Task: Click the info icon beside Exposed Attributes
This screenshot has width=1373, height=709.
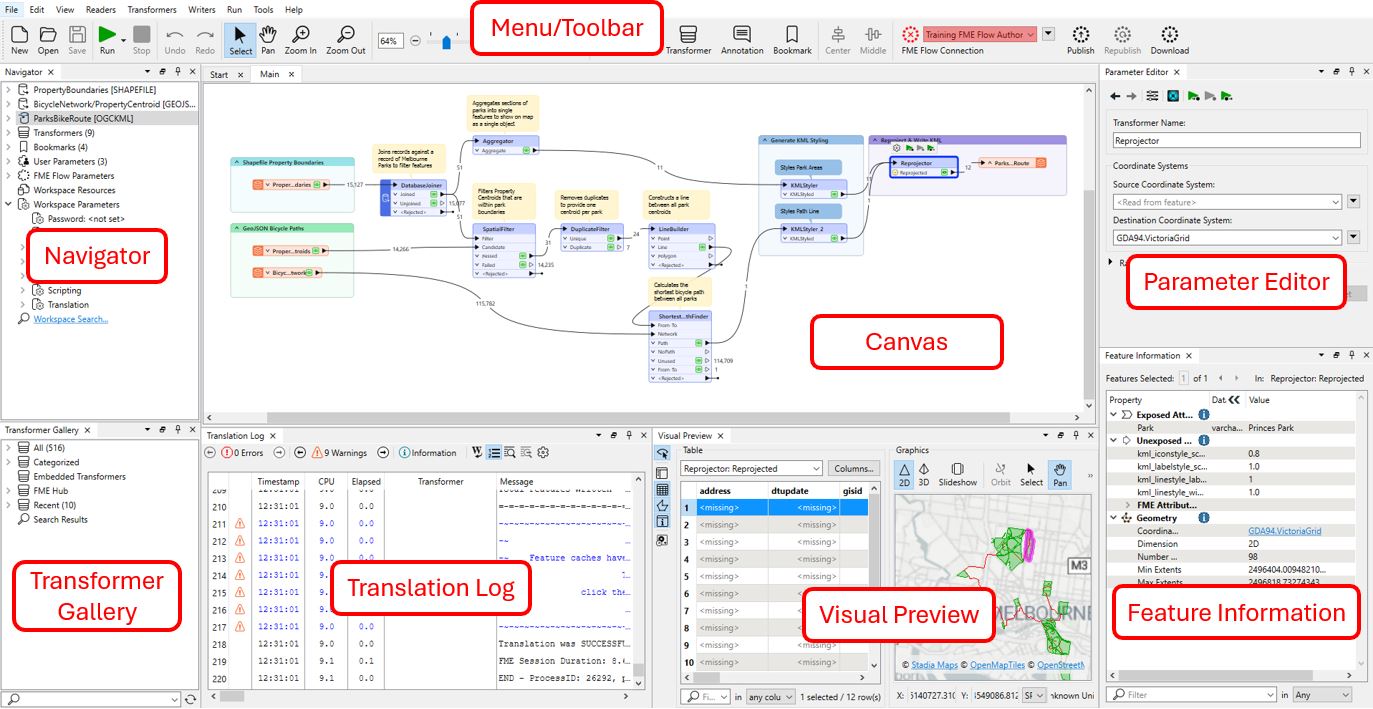Action: (x=1204, y=414)
